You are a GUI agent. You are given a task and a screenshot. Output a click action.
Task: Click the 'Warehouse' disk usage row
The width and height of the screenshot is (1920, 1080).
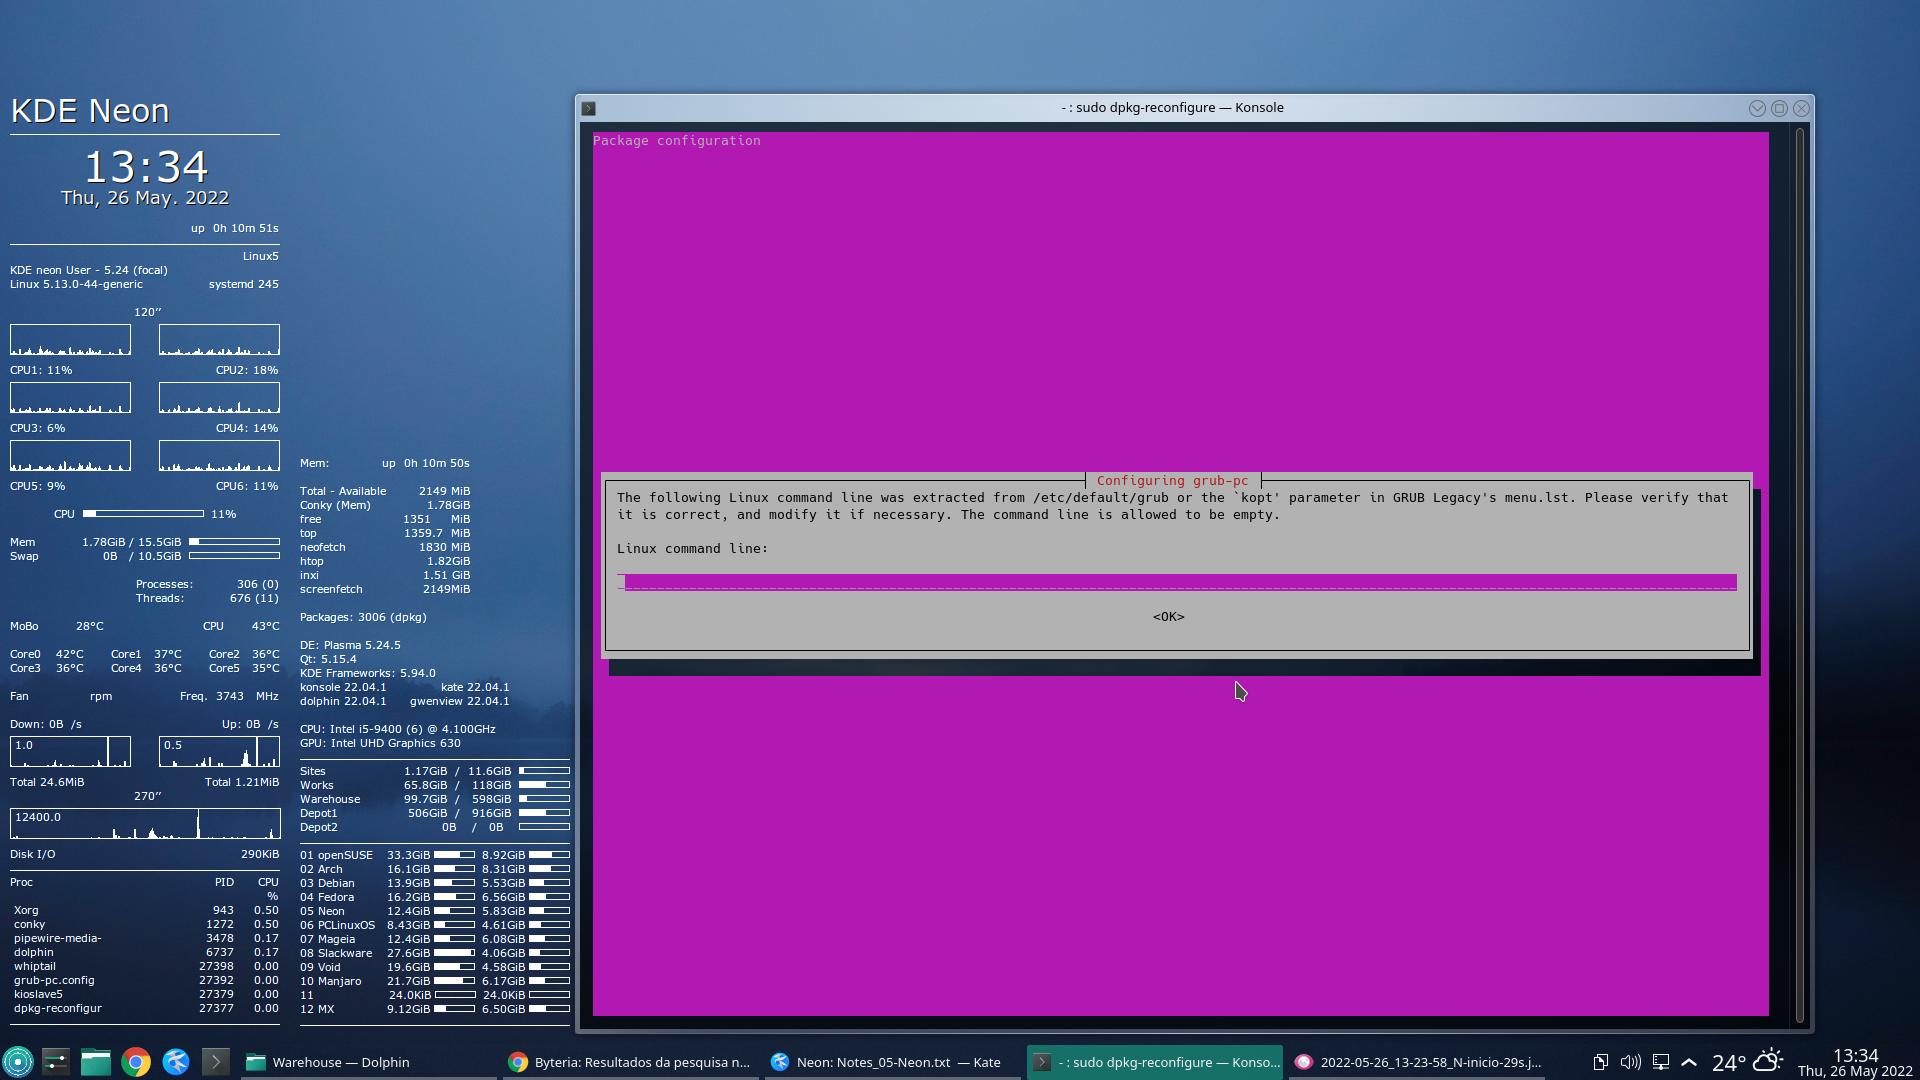tap(434, 799)
